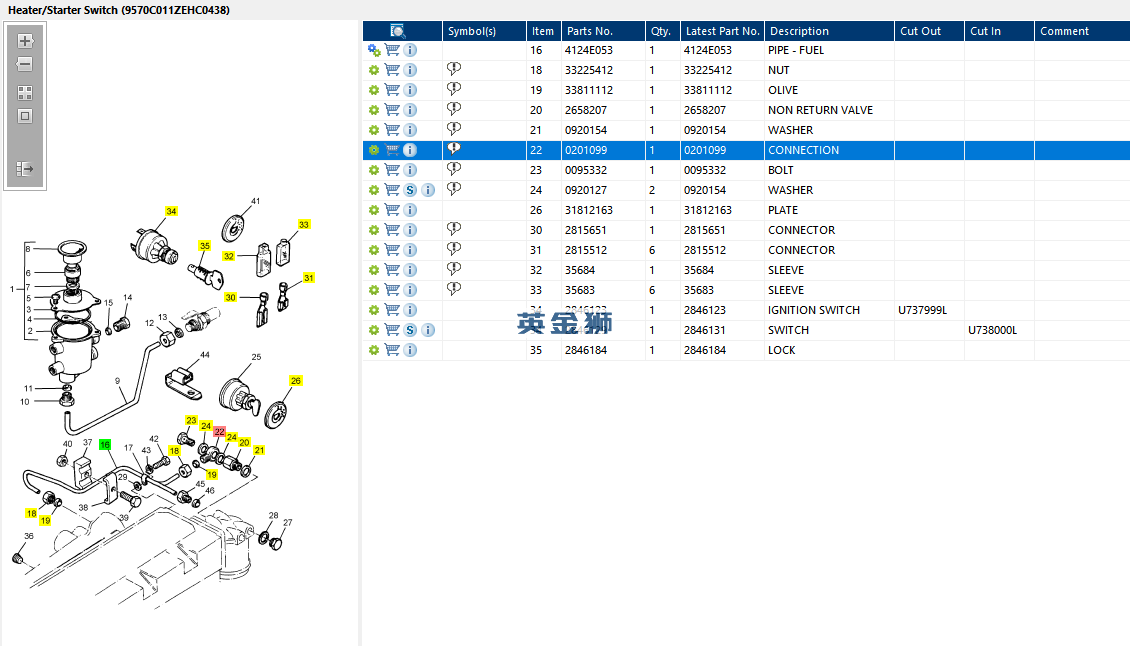The width and height of the screenshot is (1130, 646).
Task: Click the zoom in button in diagram toolbar
Action: 25,41
